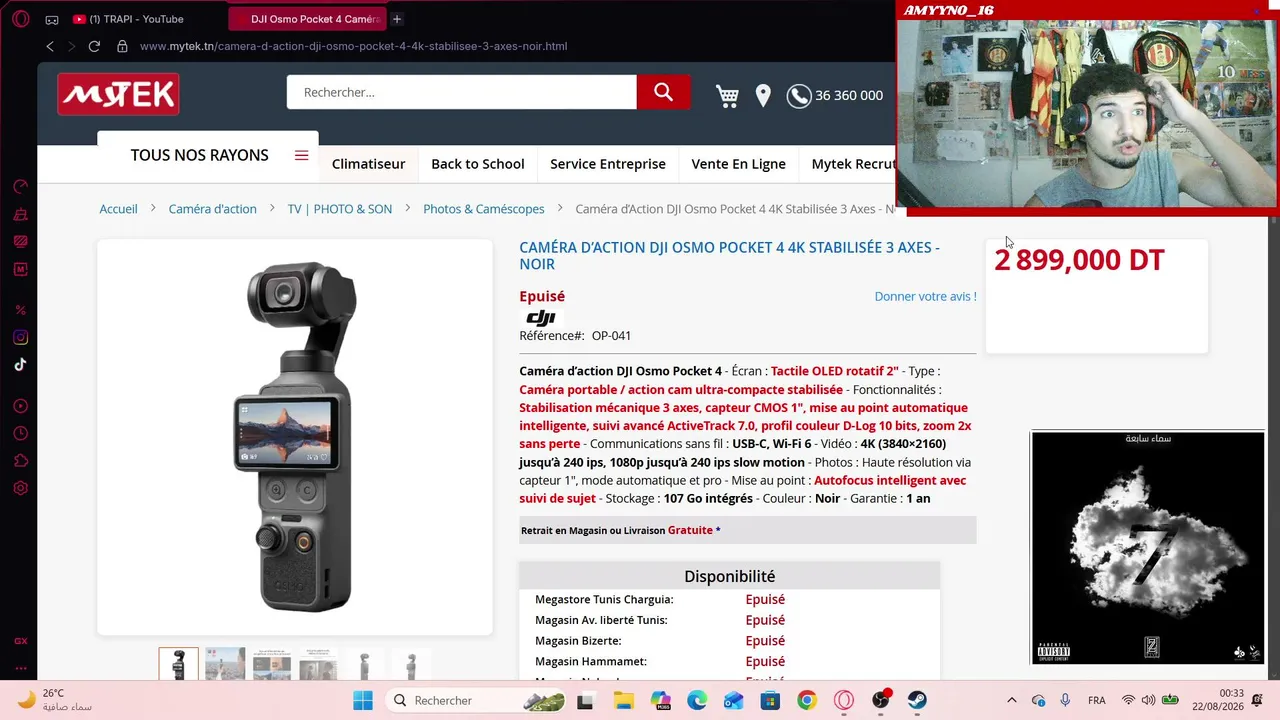Image resolution: width=1280 pixels, height=720 pixels.
Task: Open the Climatiseur menu
Action: coord(368,164)
